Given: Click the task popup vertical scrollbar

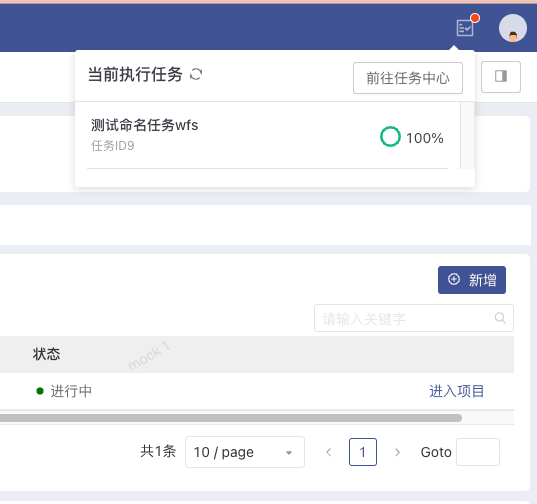Looking at the screenshot, I should [x=467, y=136].
